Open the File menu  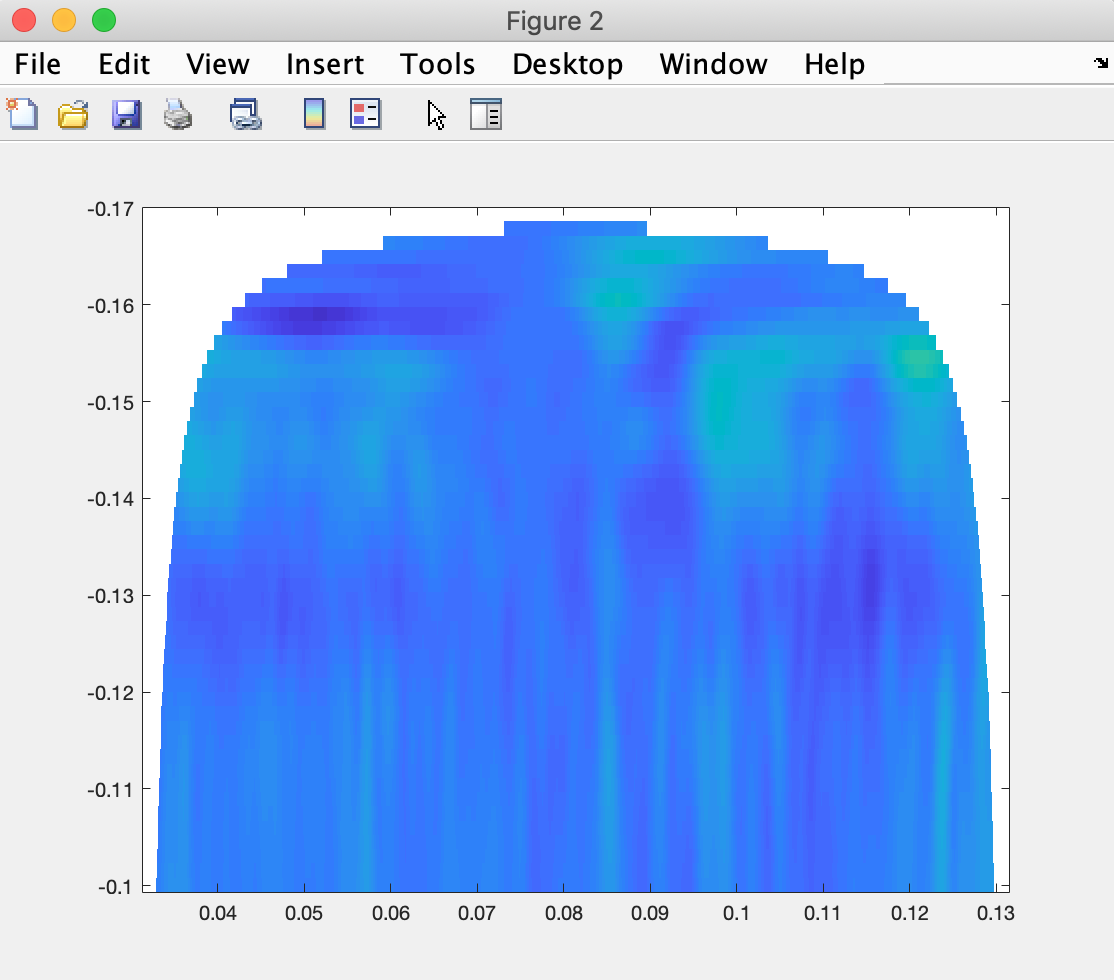(x=37, y=64)
